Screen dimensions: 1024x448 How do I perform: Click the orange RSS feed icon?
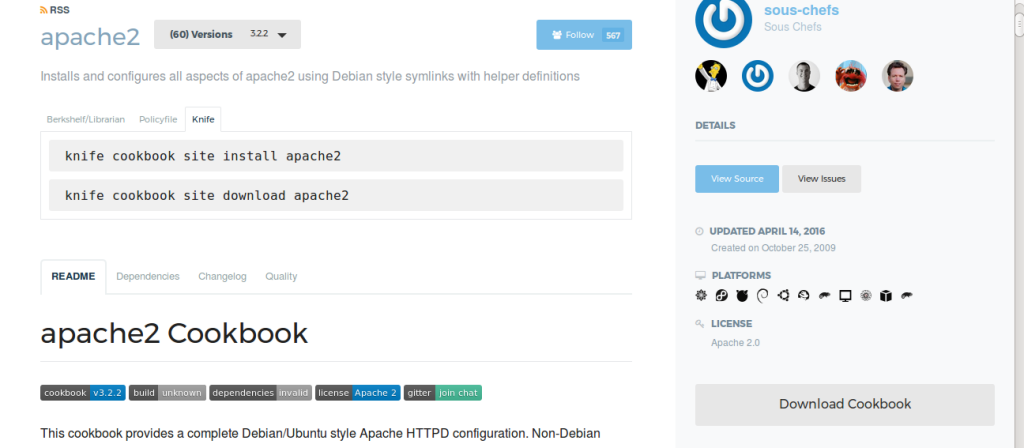pos(44,10)
